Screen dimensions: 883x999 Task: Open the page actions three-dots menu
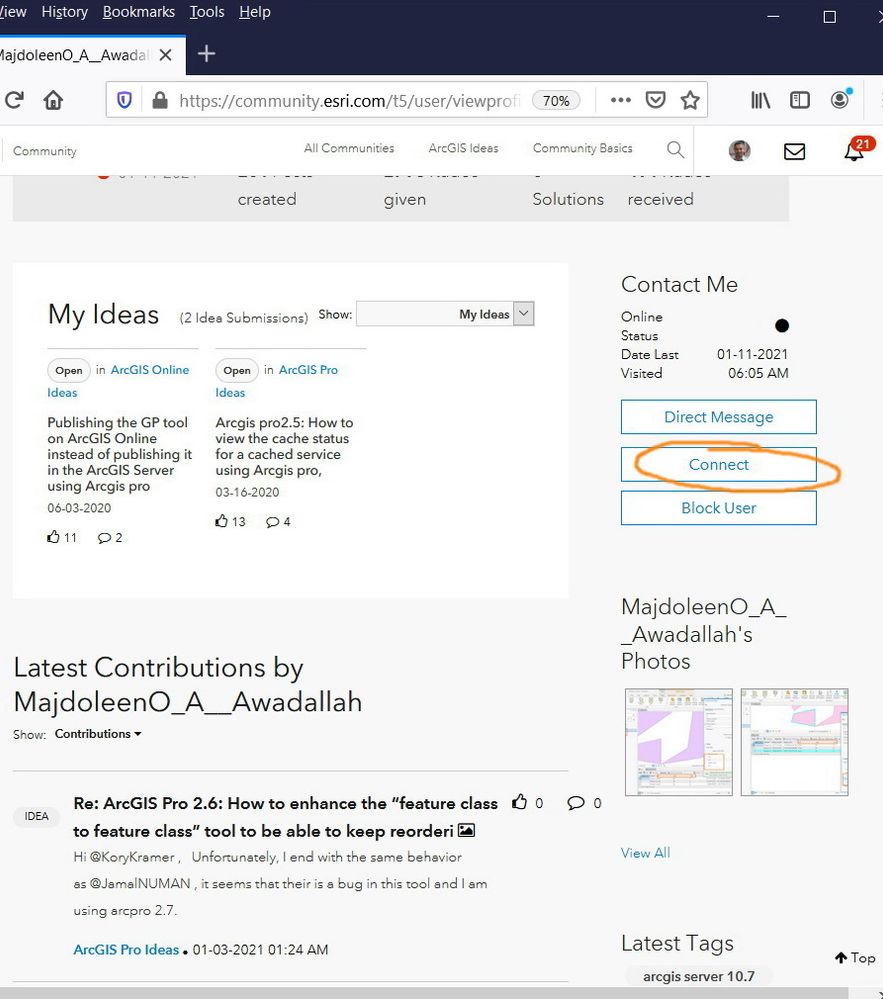621,100
